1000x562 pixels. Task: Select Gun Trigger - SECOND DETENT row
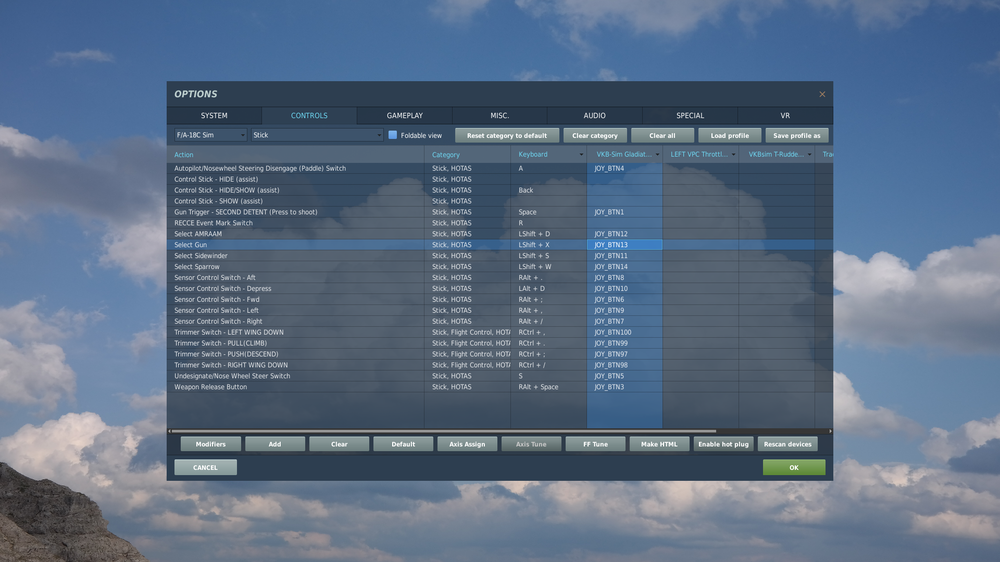coord(500,212)
